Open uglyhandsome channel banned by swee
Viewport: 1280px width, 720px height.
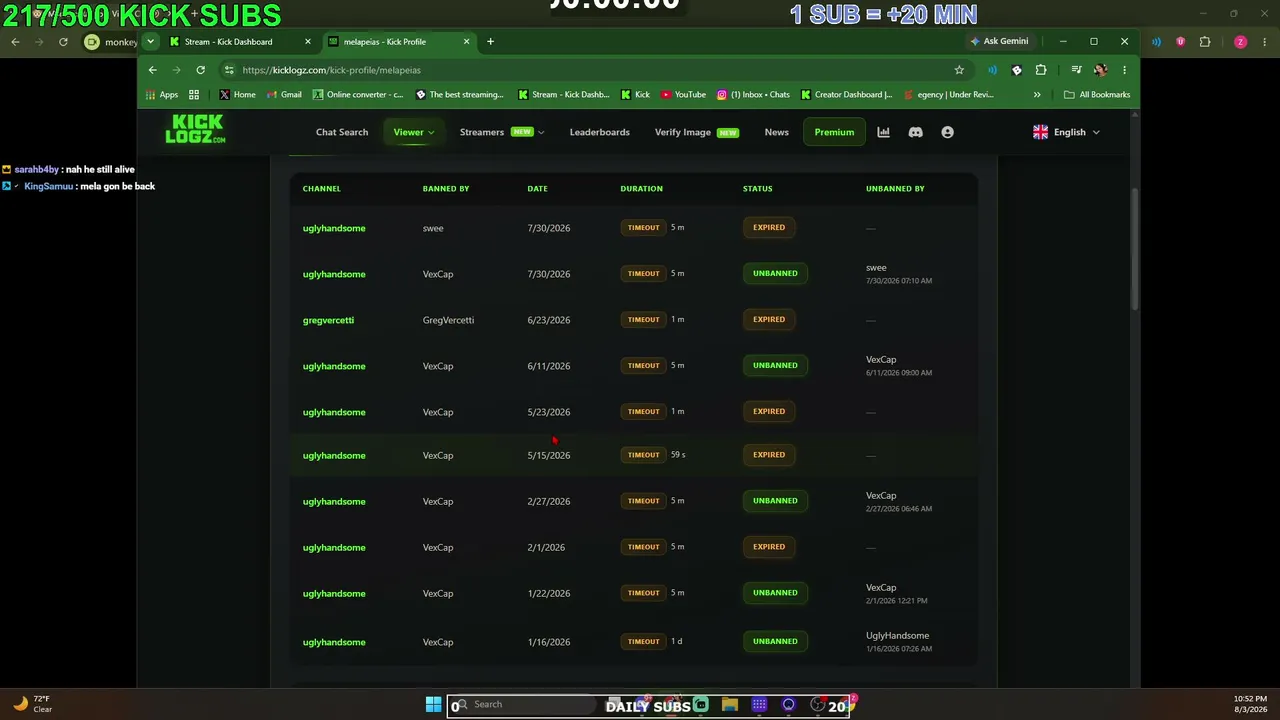334,228
